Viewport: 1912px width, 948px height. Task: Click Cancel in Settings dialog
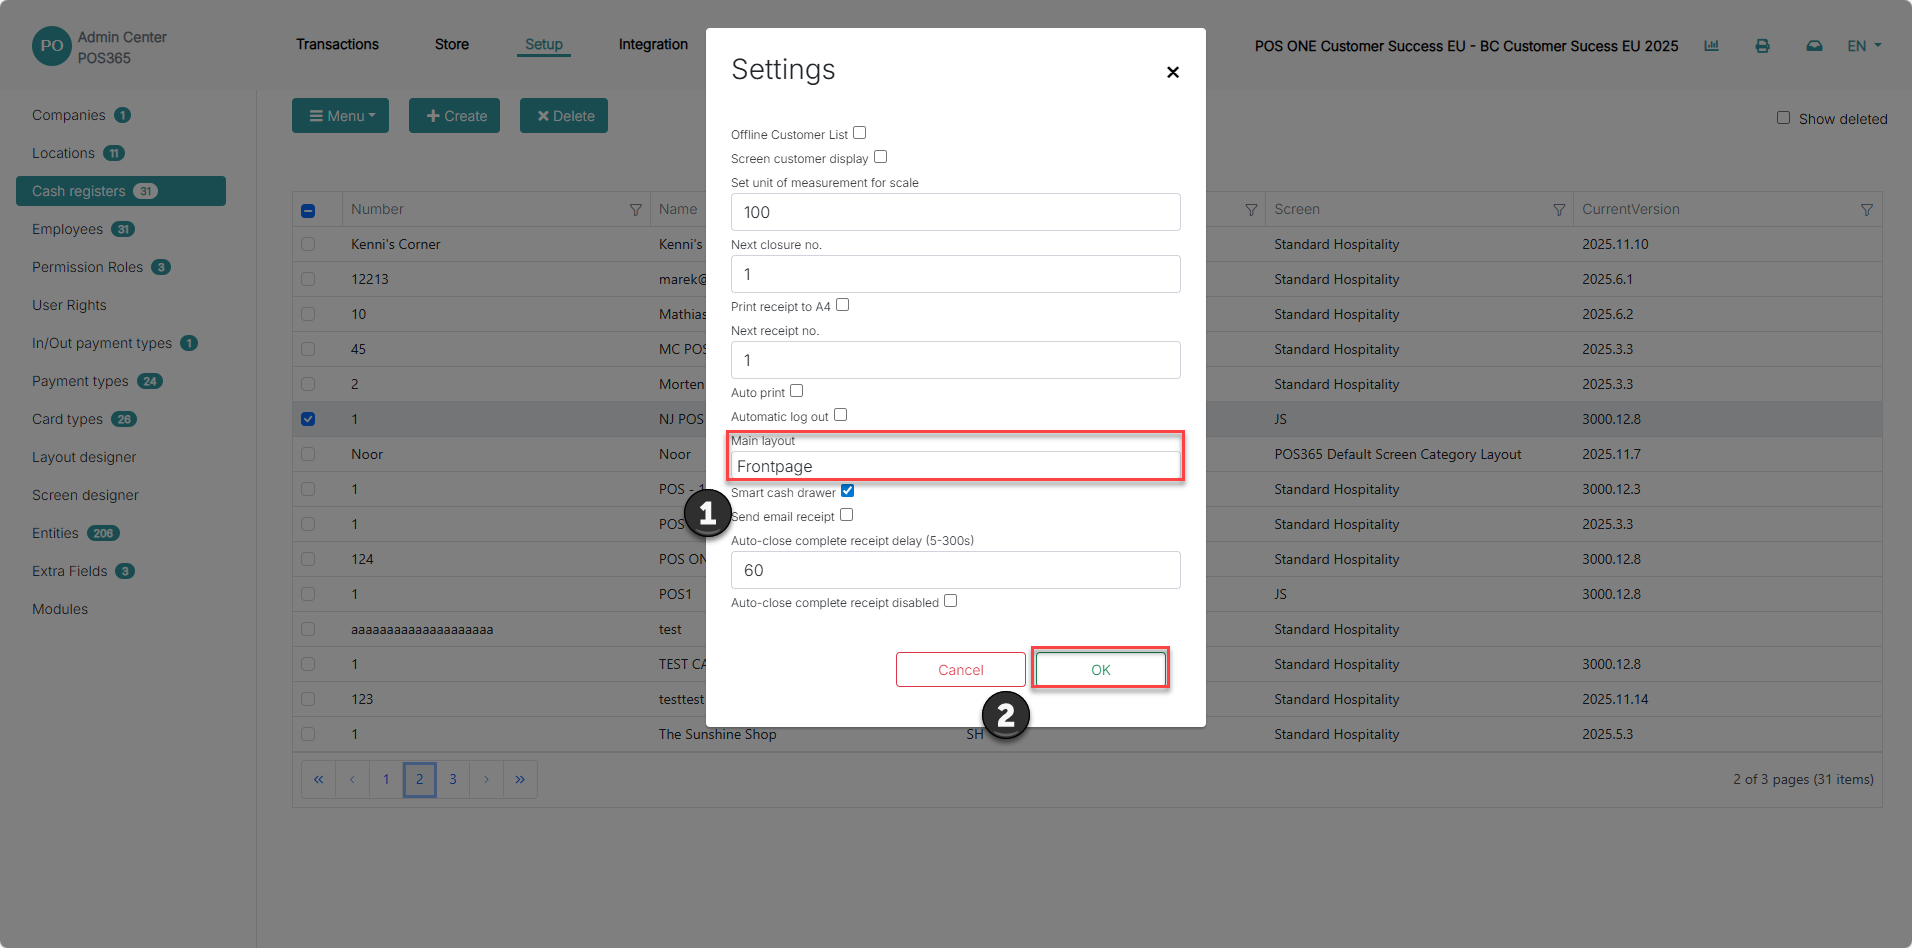click(x=961, y=670)
